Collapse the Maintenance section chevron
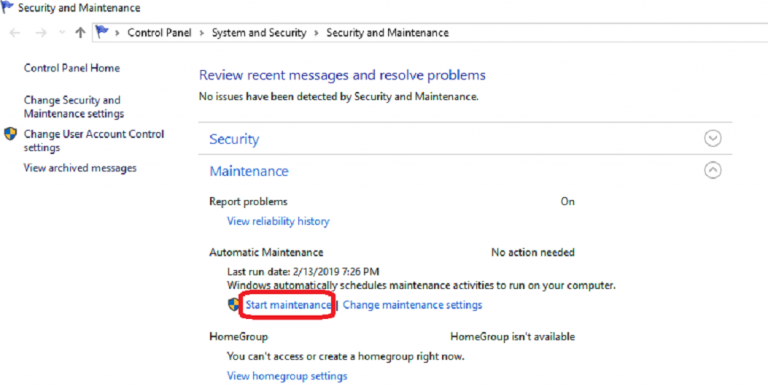The height and width of the screenshot is (389, 768). (713, 170)
